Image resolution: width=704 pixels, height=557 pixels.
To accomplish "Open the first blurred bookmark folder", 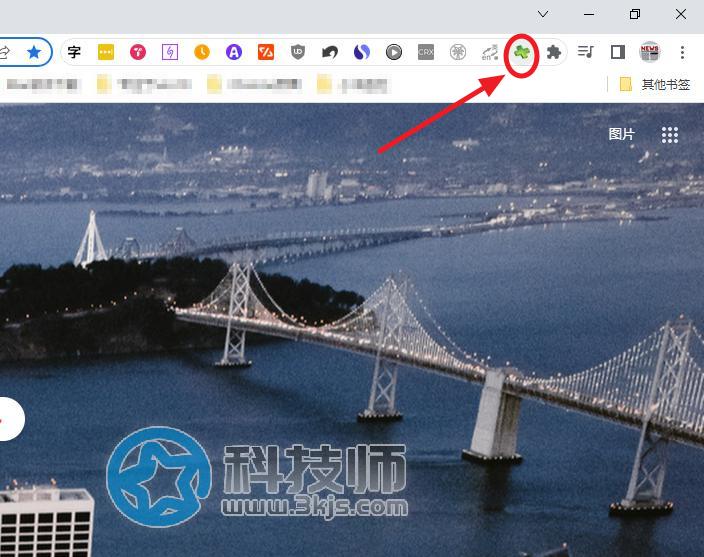I will click(x=145, y=84).
